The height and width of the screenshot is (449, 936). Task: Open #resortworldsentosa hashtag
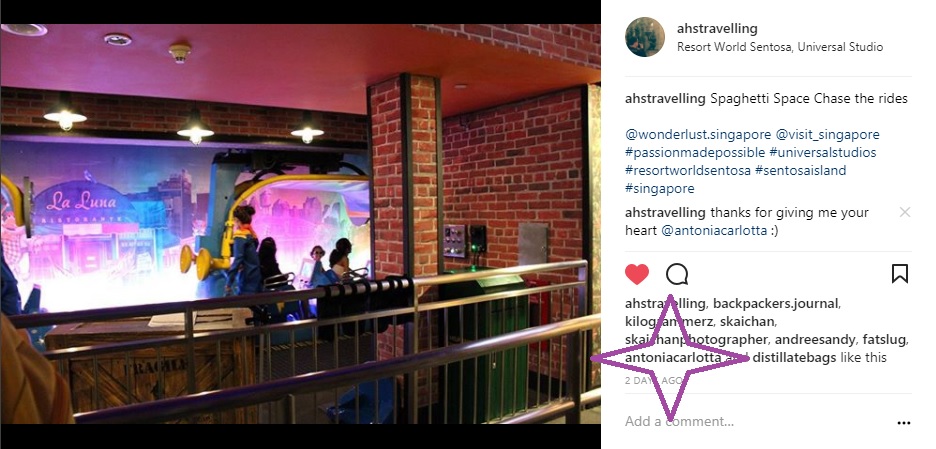pyautogui.click(x=688, y=170)
